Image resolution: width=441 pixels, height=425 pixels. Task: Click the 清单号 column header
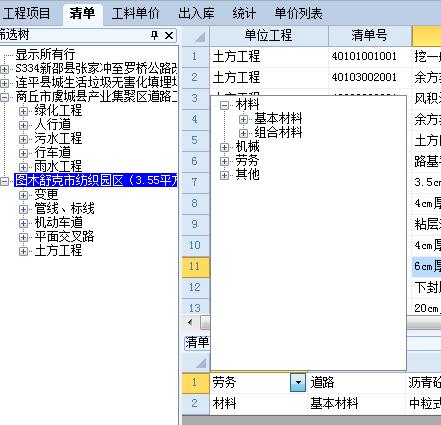pyautogui.click(x=370, y=35)
